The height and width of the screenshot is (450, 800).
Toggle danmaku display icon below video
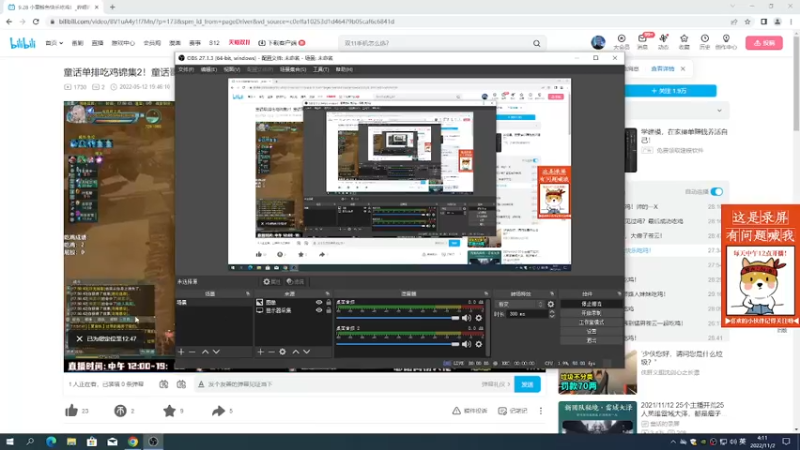coord(163,384)
